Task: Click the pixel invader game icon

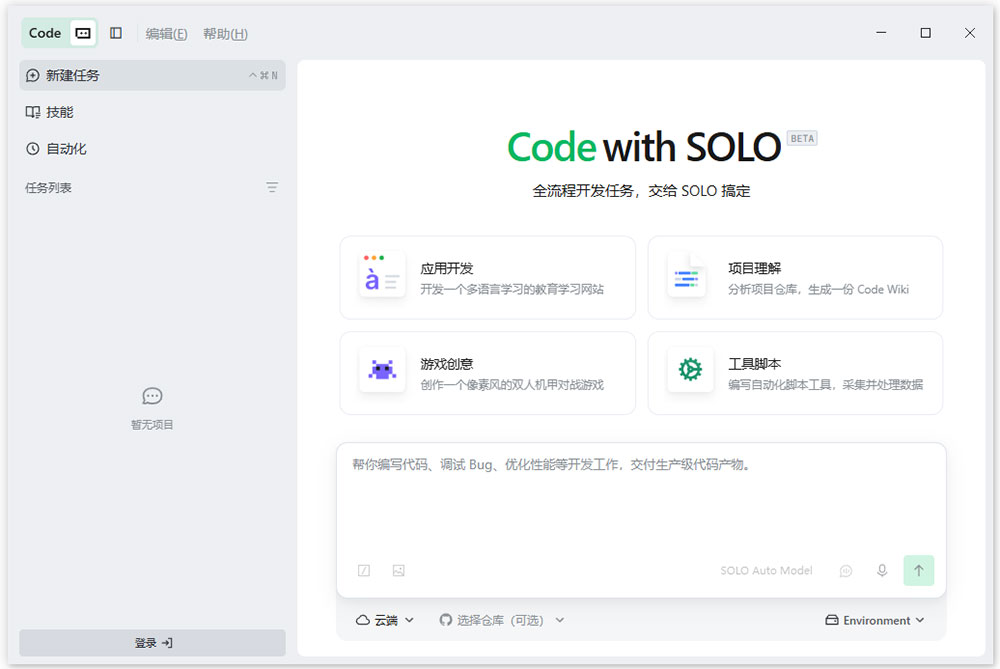Action: tap(382, 369)
